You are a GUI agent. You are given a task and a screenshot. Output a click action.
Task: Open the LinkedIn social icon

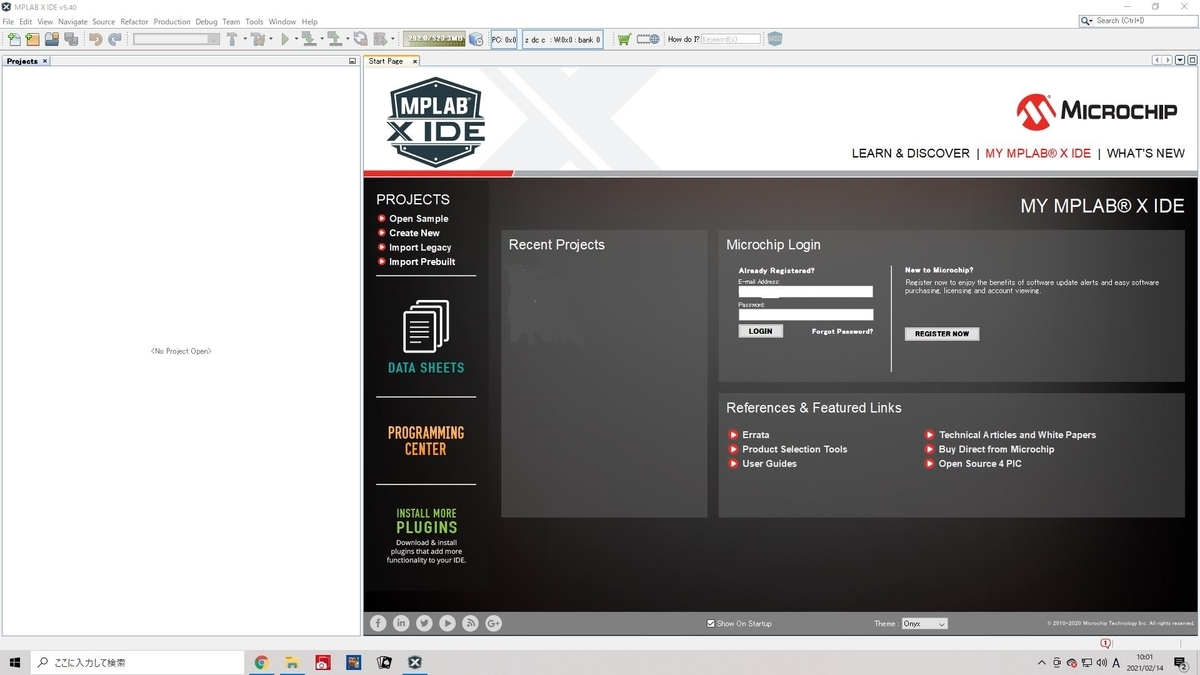point(401,623)
